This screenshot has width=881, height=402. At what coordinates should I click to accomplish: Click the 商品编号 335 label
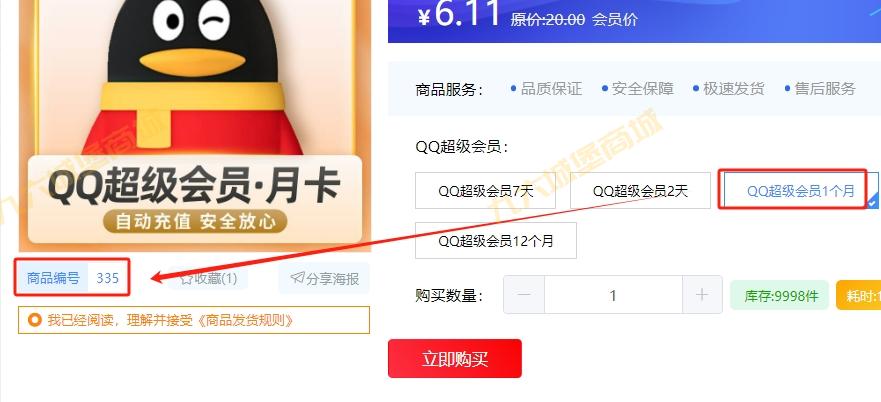click(x=72, y=278)
